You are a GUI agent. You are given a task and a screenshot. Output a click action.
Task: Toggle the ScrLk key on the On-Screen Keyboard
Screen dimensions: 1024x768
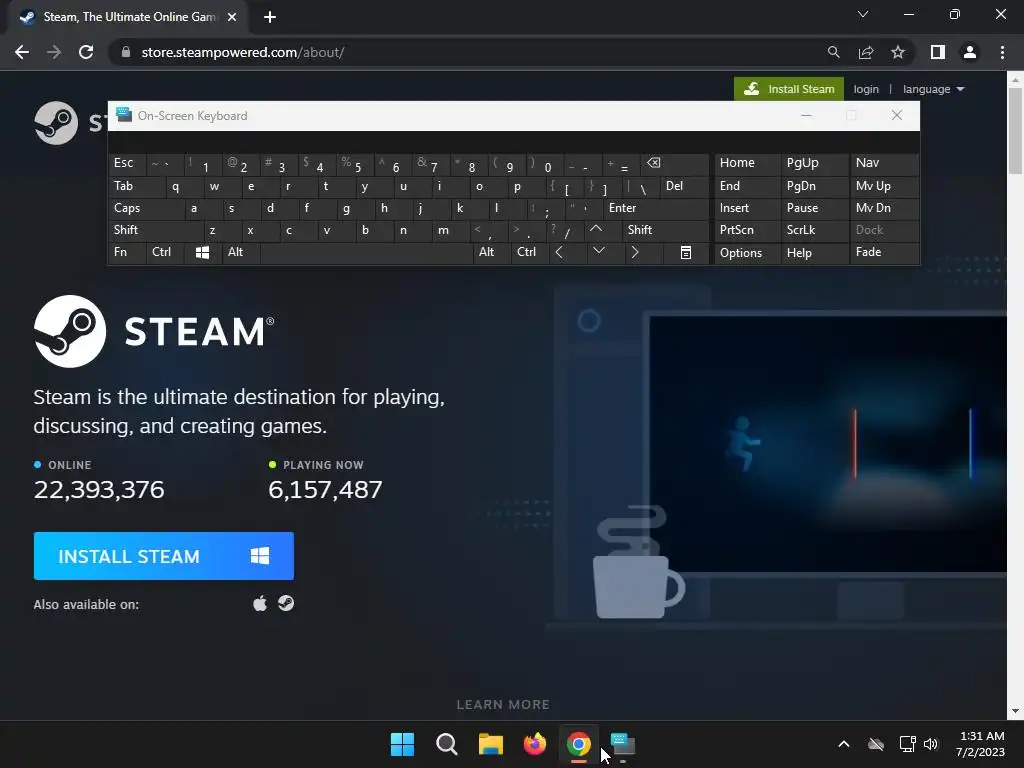(x=814, y=230)
